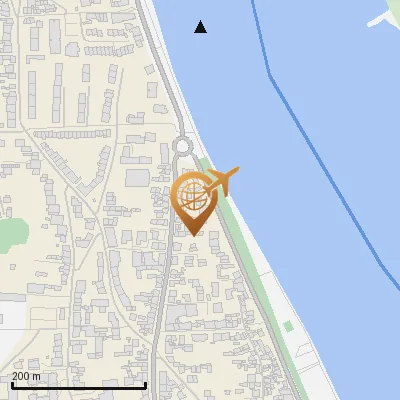Click the globe inside the location pin
The height and width of the screenshot is (400, 400).
tap(193, 197)
